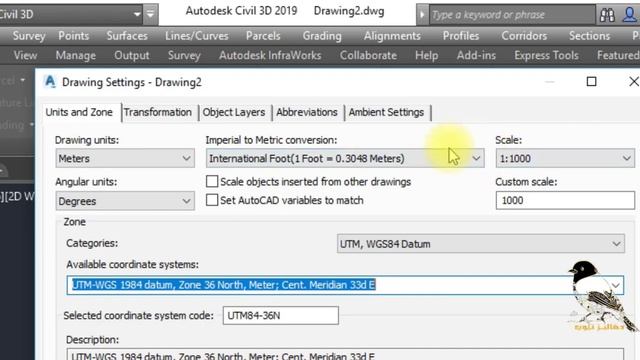Expand the Civil 3D workspace dropdown
Screen dimensions: 640x360
[x=137, y=15]
